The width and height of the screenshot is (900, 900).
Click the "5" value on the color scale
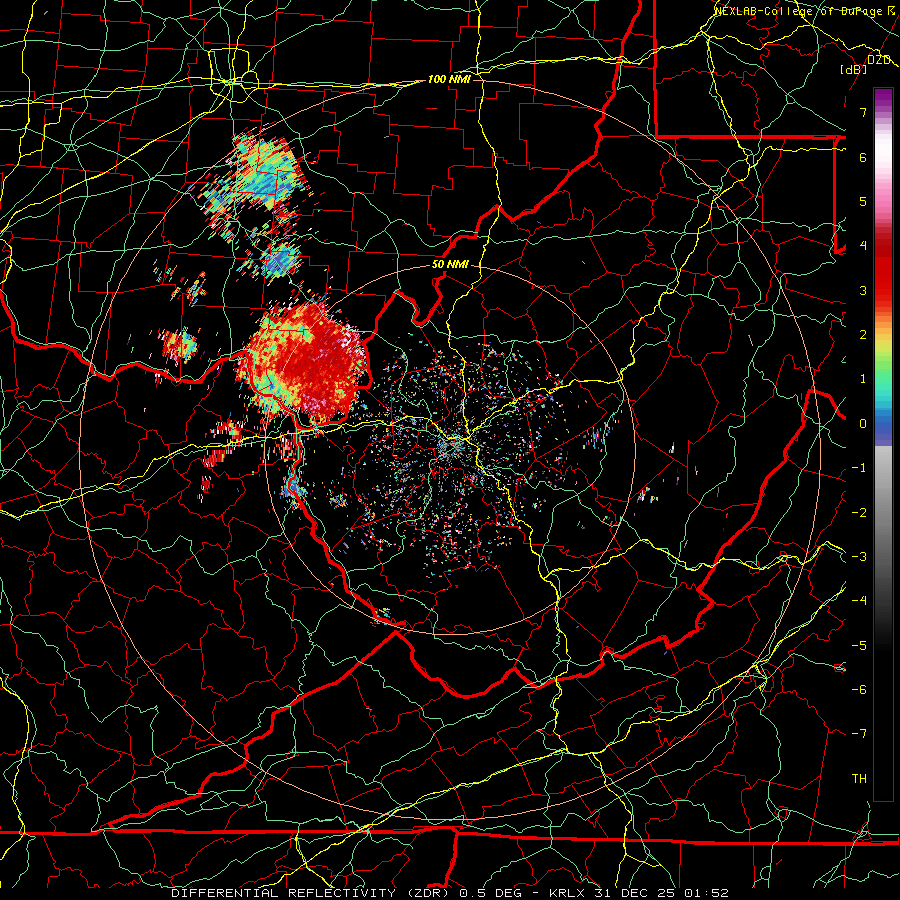pos(863,201)
